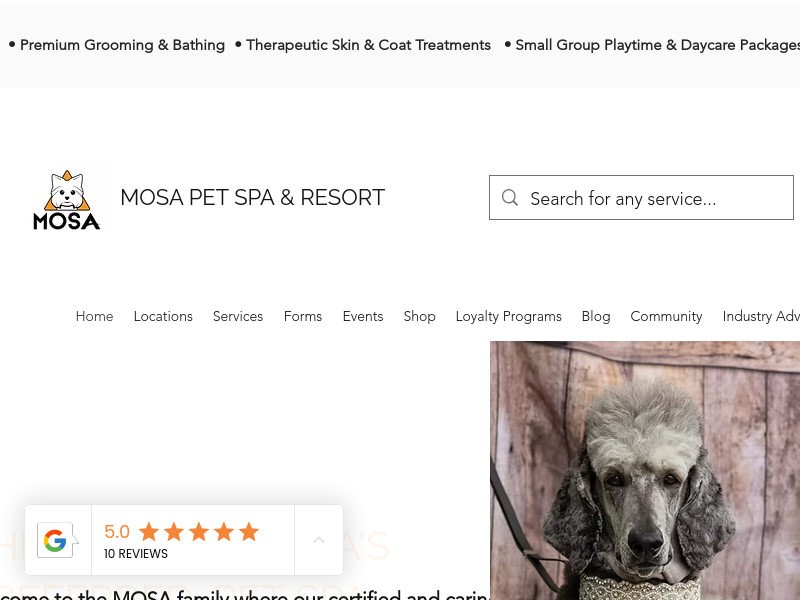
Task: Click the groomed poodle photo
Action: tap(645, 470)
